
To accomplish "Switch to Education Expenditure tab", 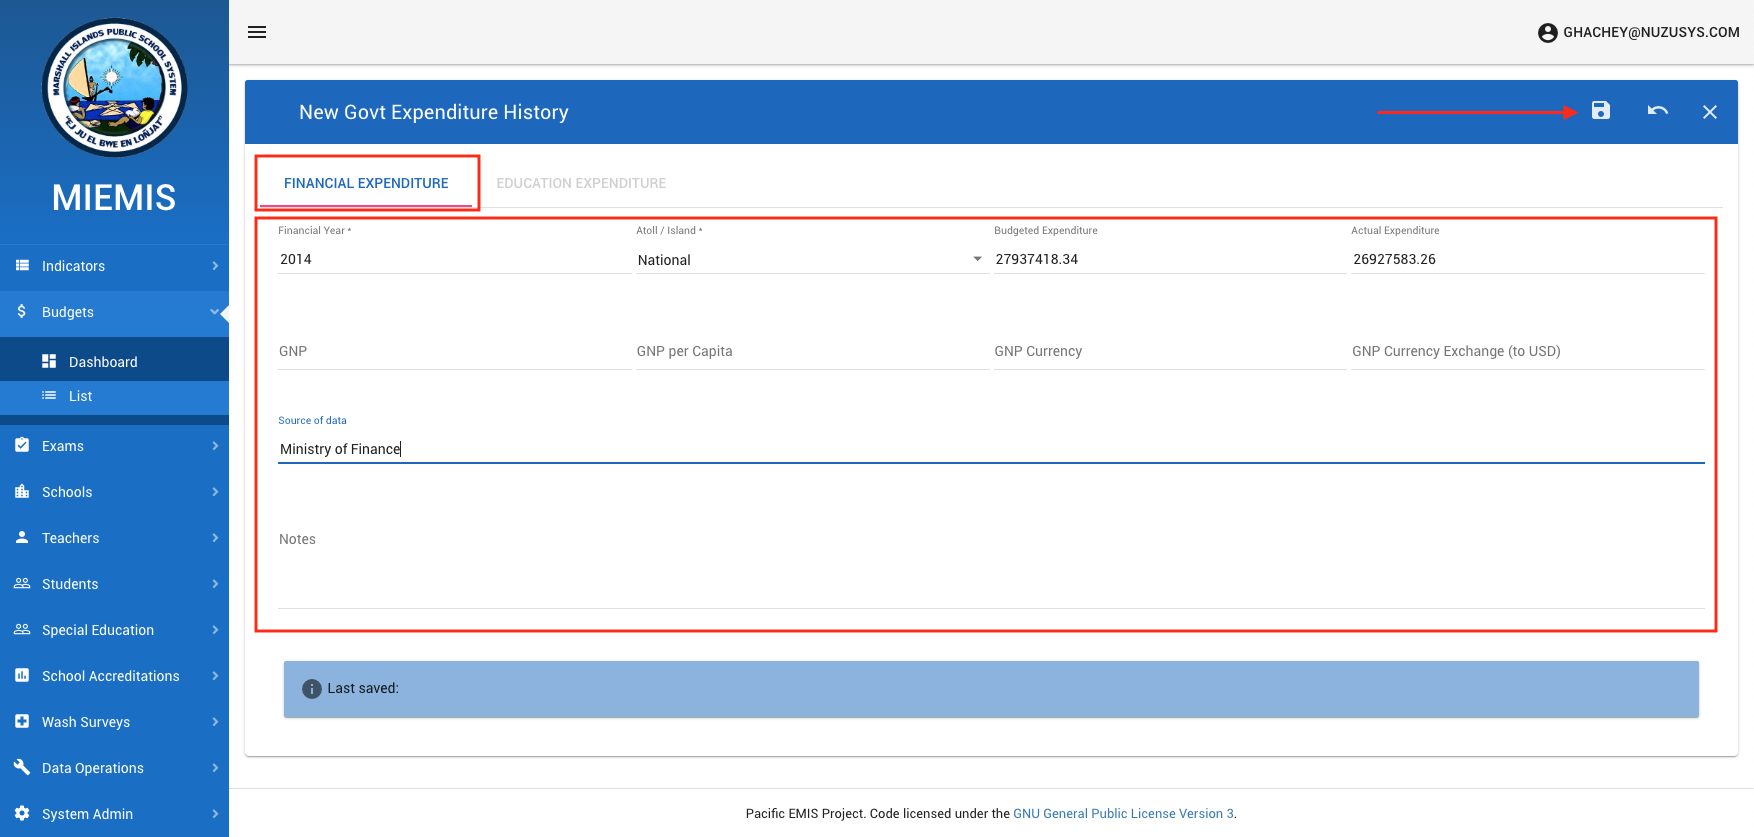I will pos(581,183).
